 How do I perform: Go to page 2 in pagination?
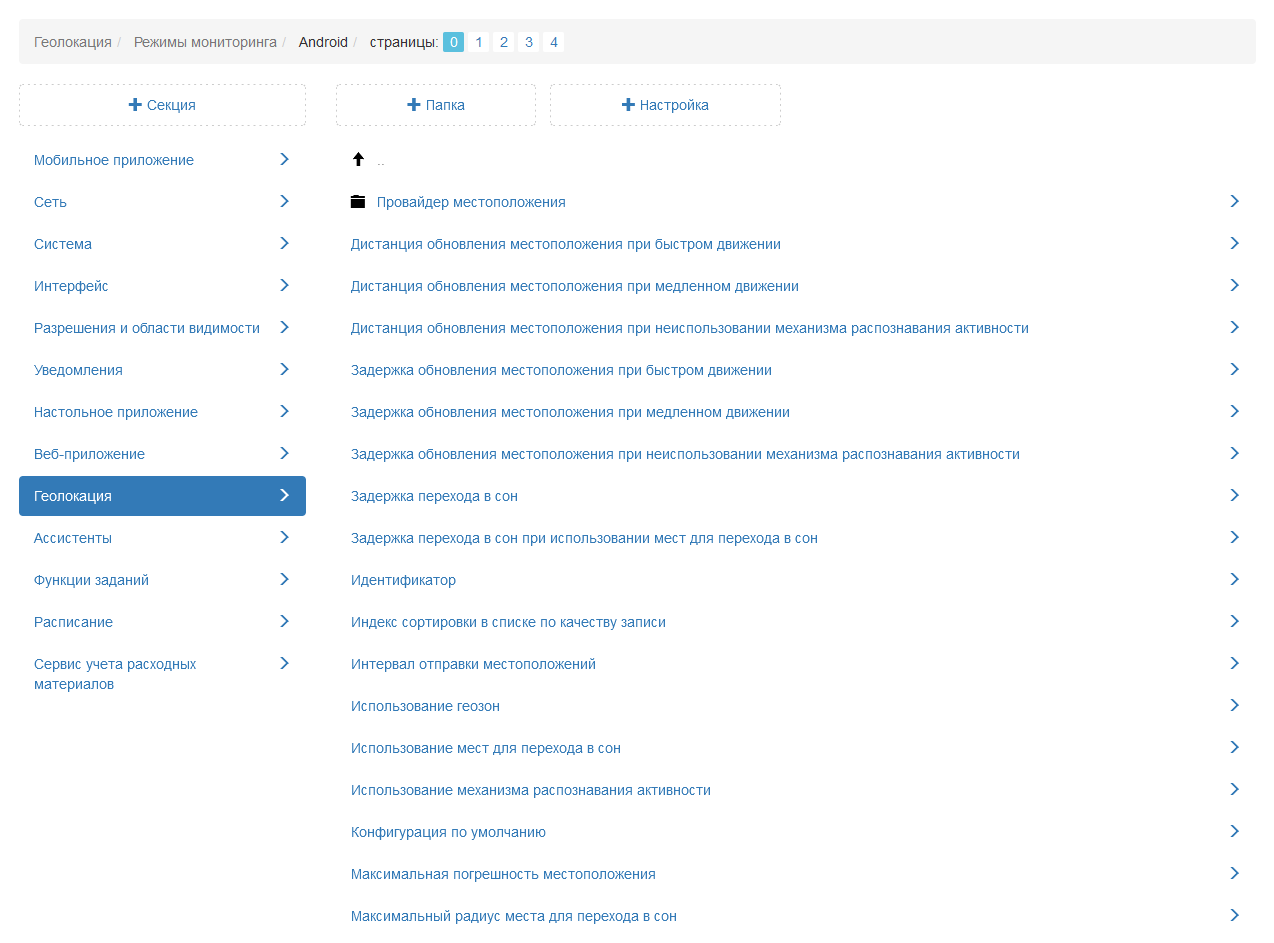pos(504,42)
